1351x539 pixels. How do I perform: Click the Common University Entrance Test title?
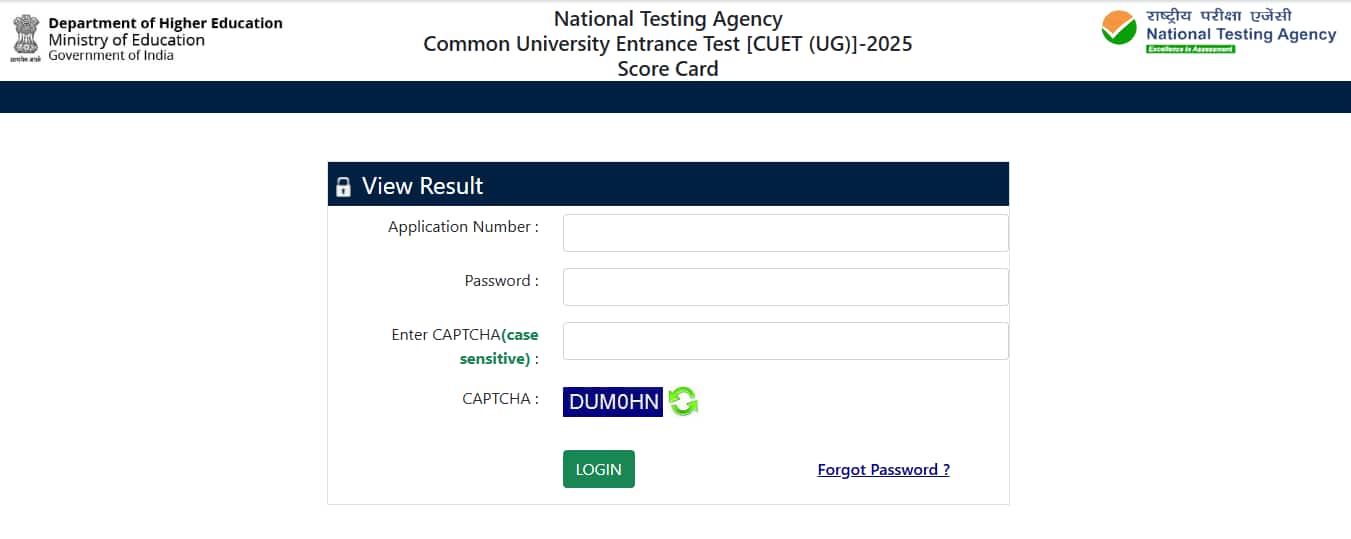point(668,44)
